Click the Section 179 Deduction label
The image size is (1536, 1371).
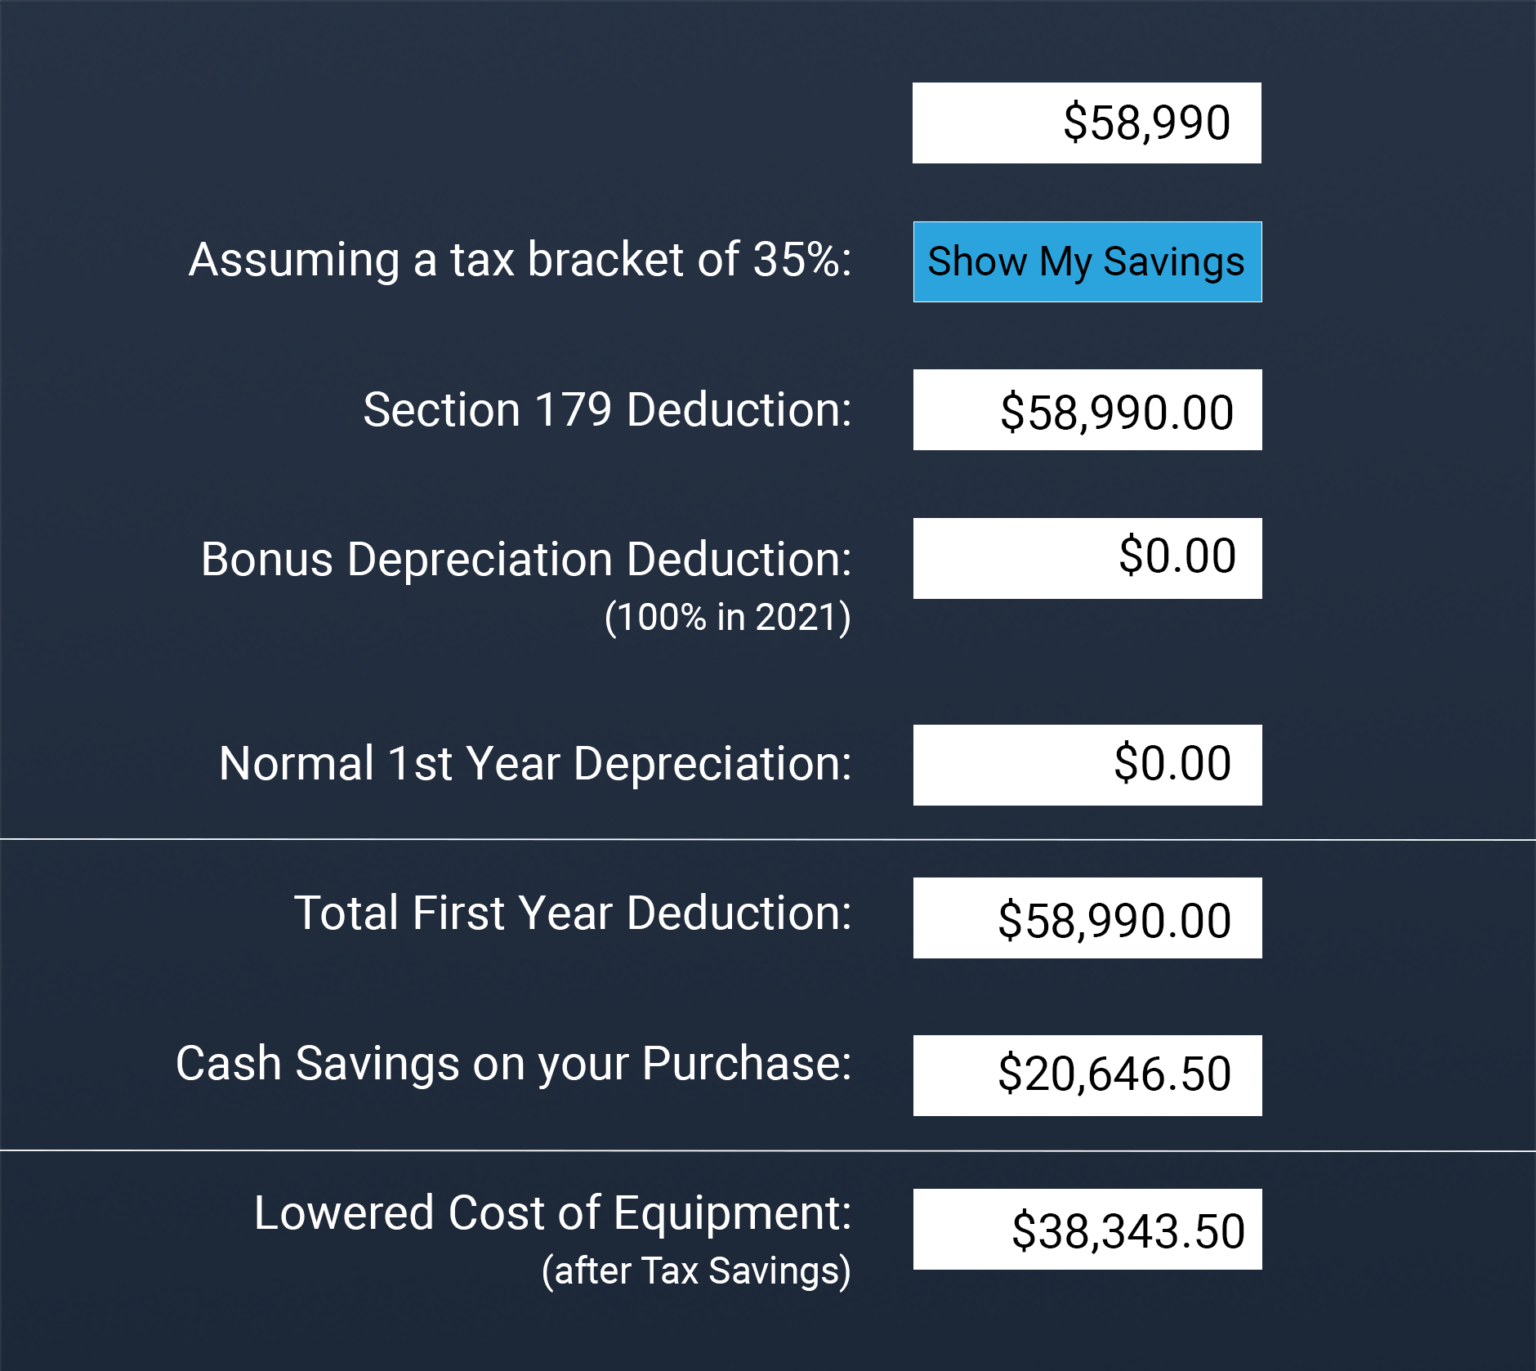pyautogui.click(x=608, y=408)
